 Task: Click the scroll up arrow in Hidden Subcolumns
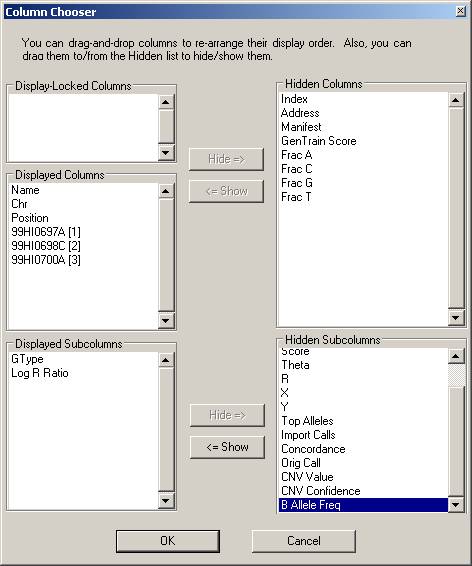pyautogui.click(x=455, y=356)
